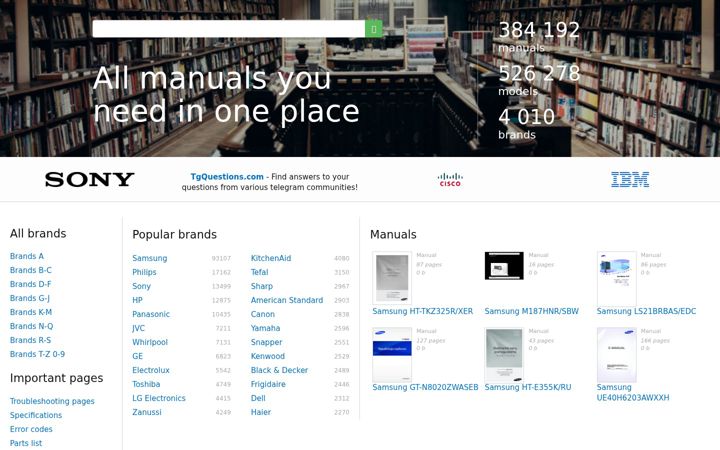Select GE brand link

pos(137,356)
